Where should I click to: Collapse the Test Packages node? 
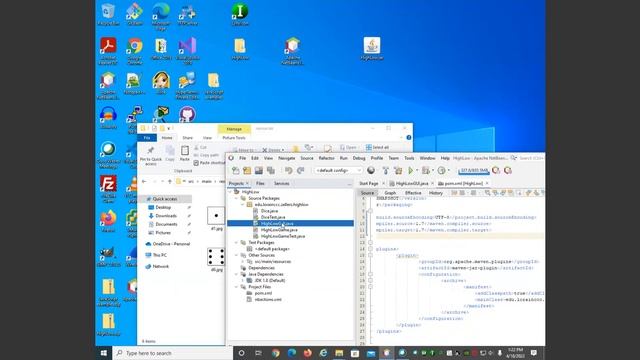[x=236, y=242]
